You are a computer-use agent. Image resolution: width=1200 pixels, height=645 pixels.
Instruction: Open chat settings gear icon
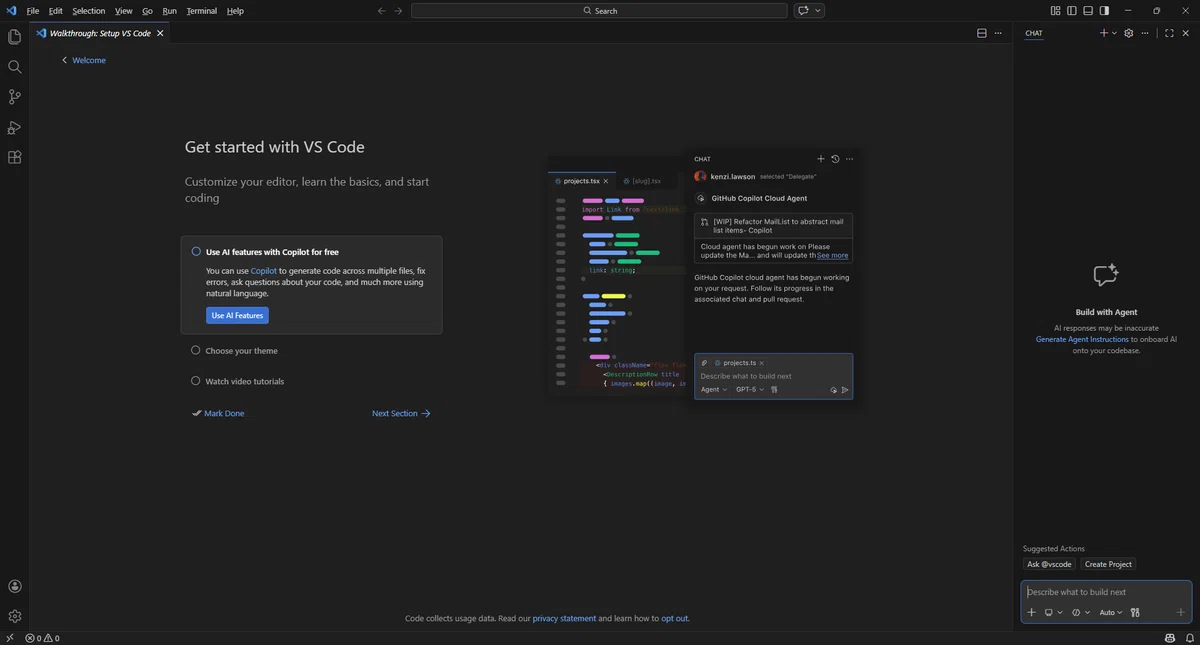pos(1129,33)
